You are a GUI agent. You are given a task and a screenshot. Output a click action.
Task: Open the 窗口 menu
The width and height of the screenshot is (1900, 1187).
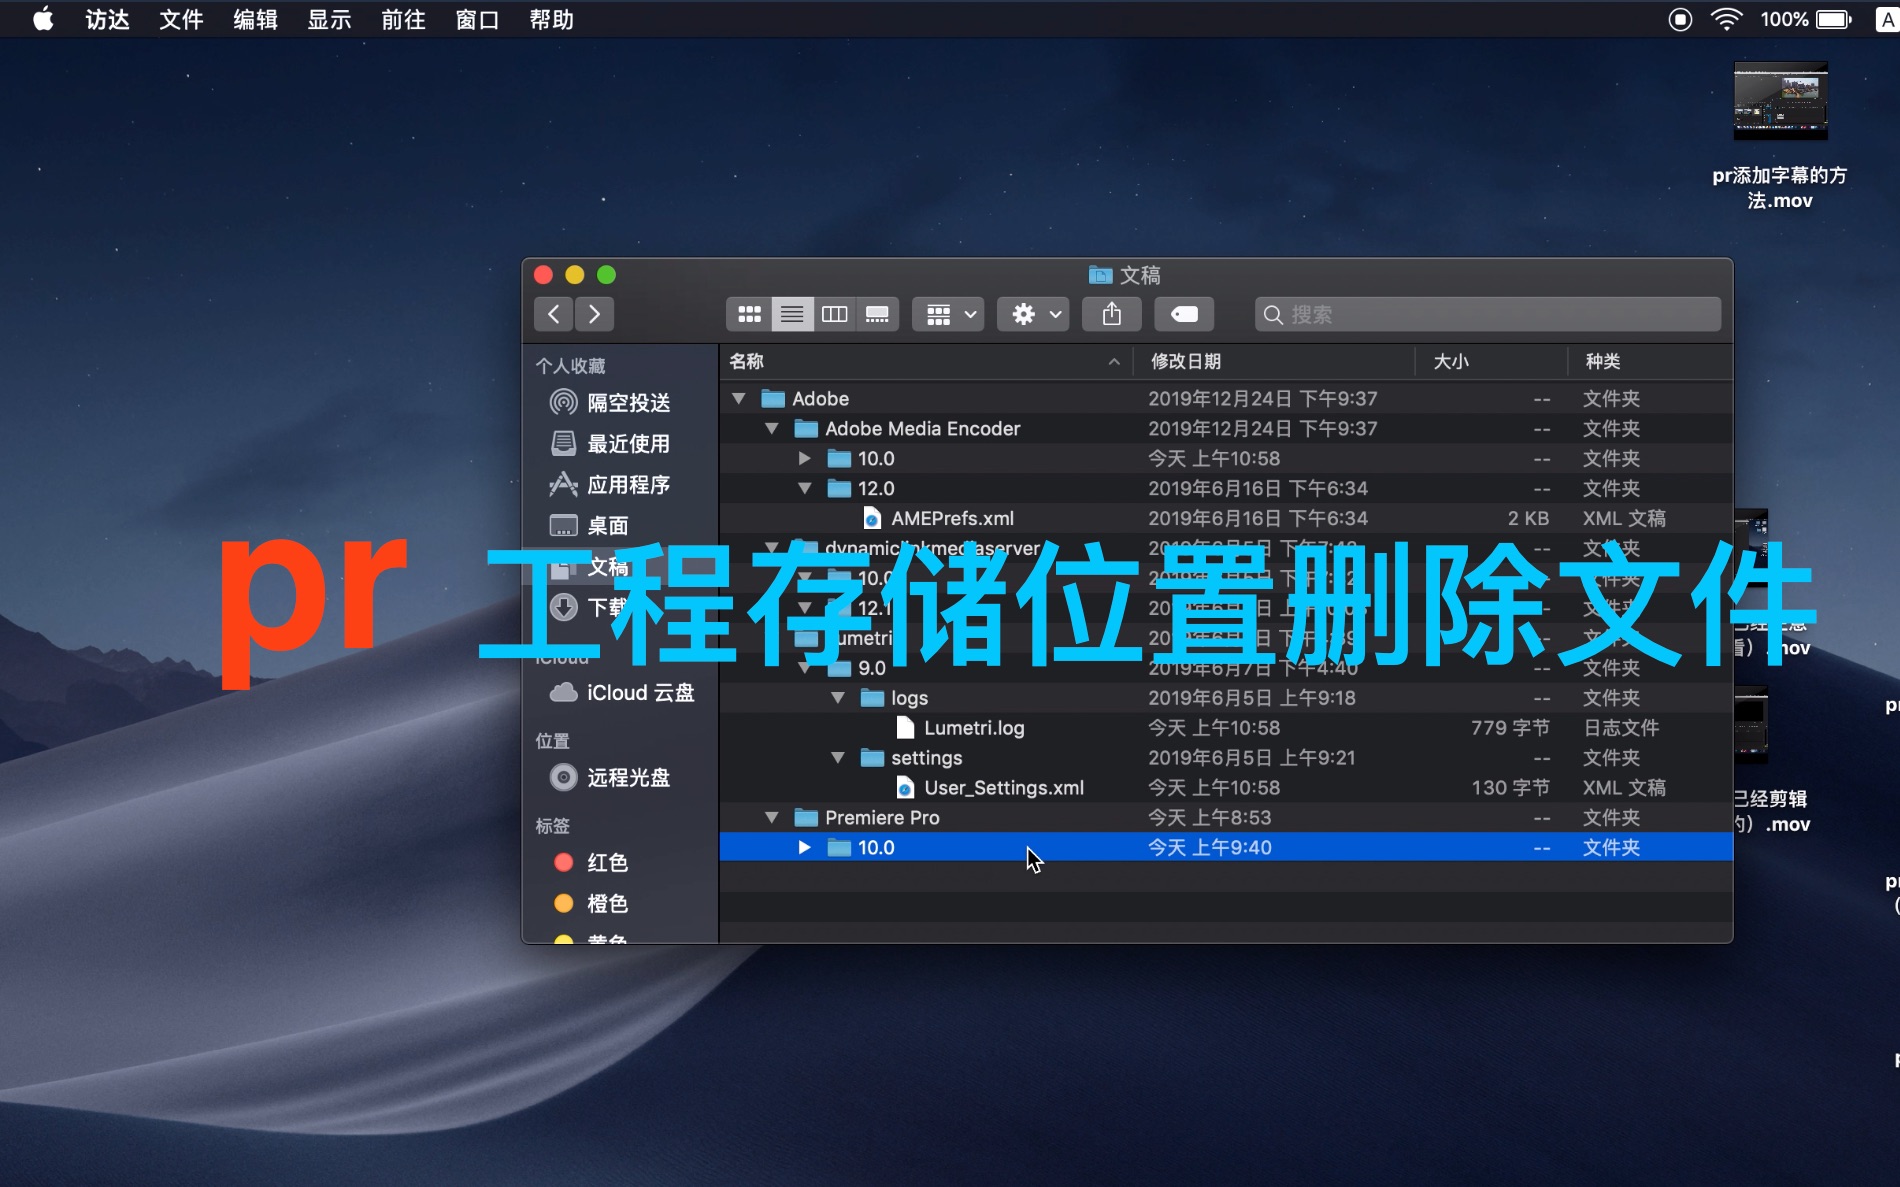click(477, 19)
